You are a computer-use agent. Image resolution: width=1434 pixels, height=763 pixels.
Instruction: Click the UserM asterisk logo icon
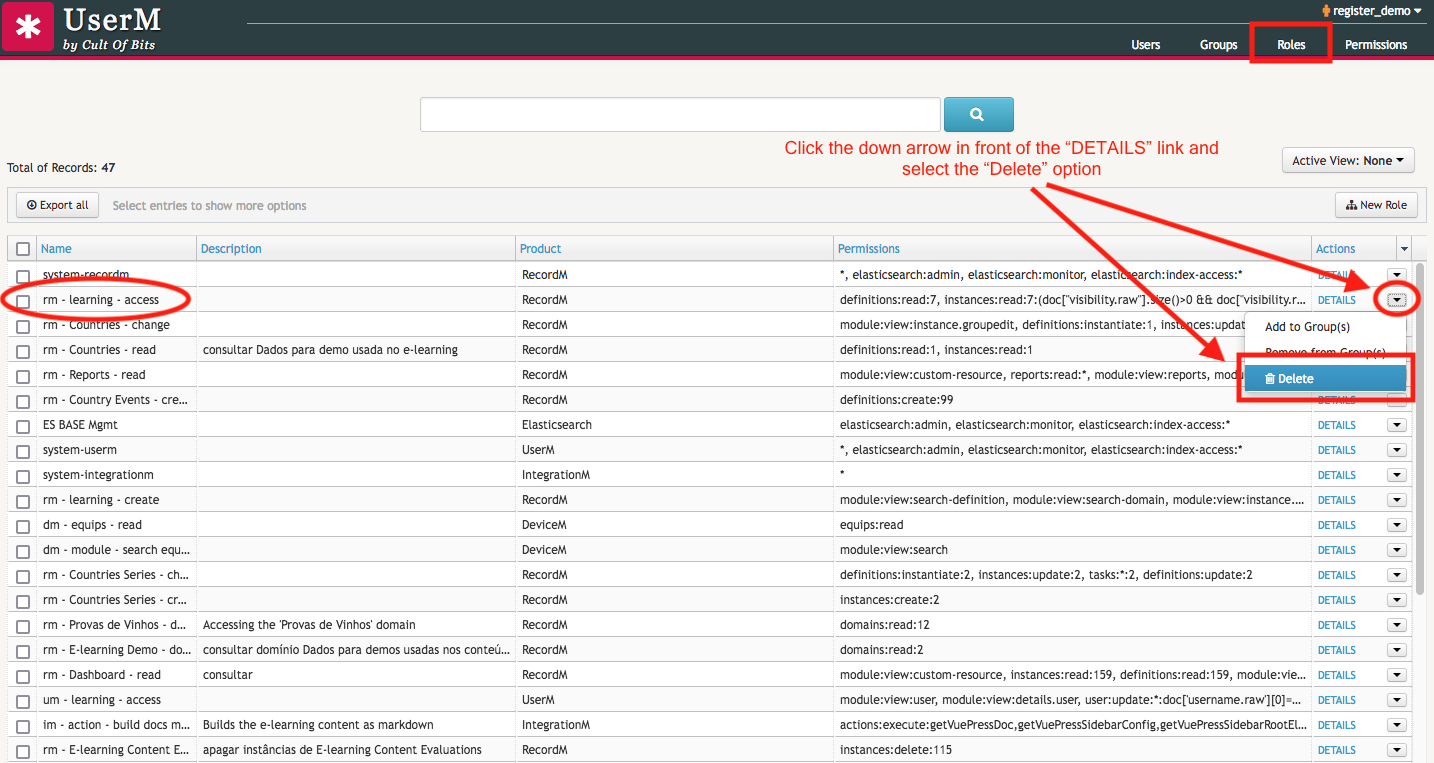pyautogui.click(x=27, y=27)
